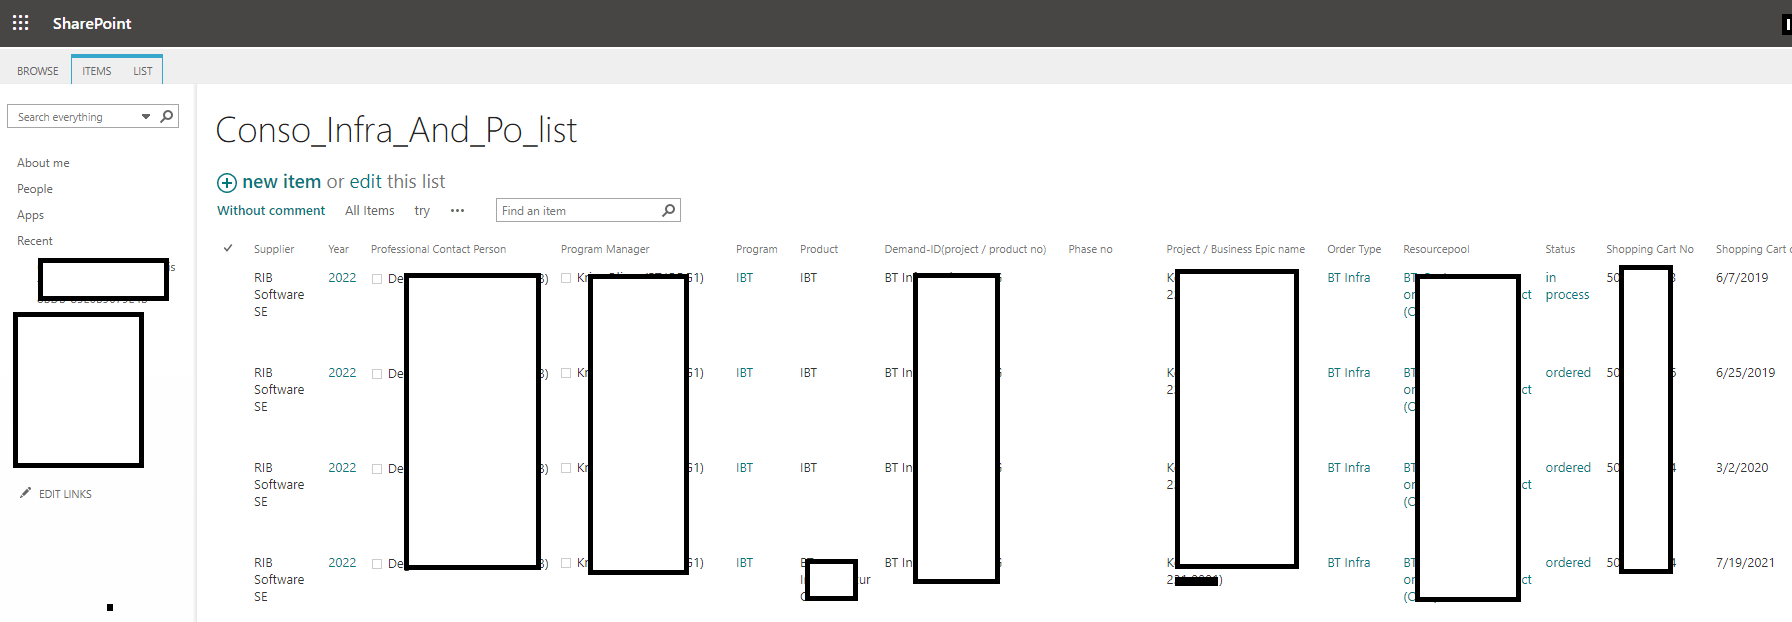Open the search scope dropdown arrow
This screenshot has height=622, width=1792.
pos(146,117)
